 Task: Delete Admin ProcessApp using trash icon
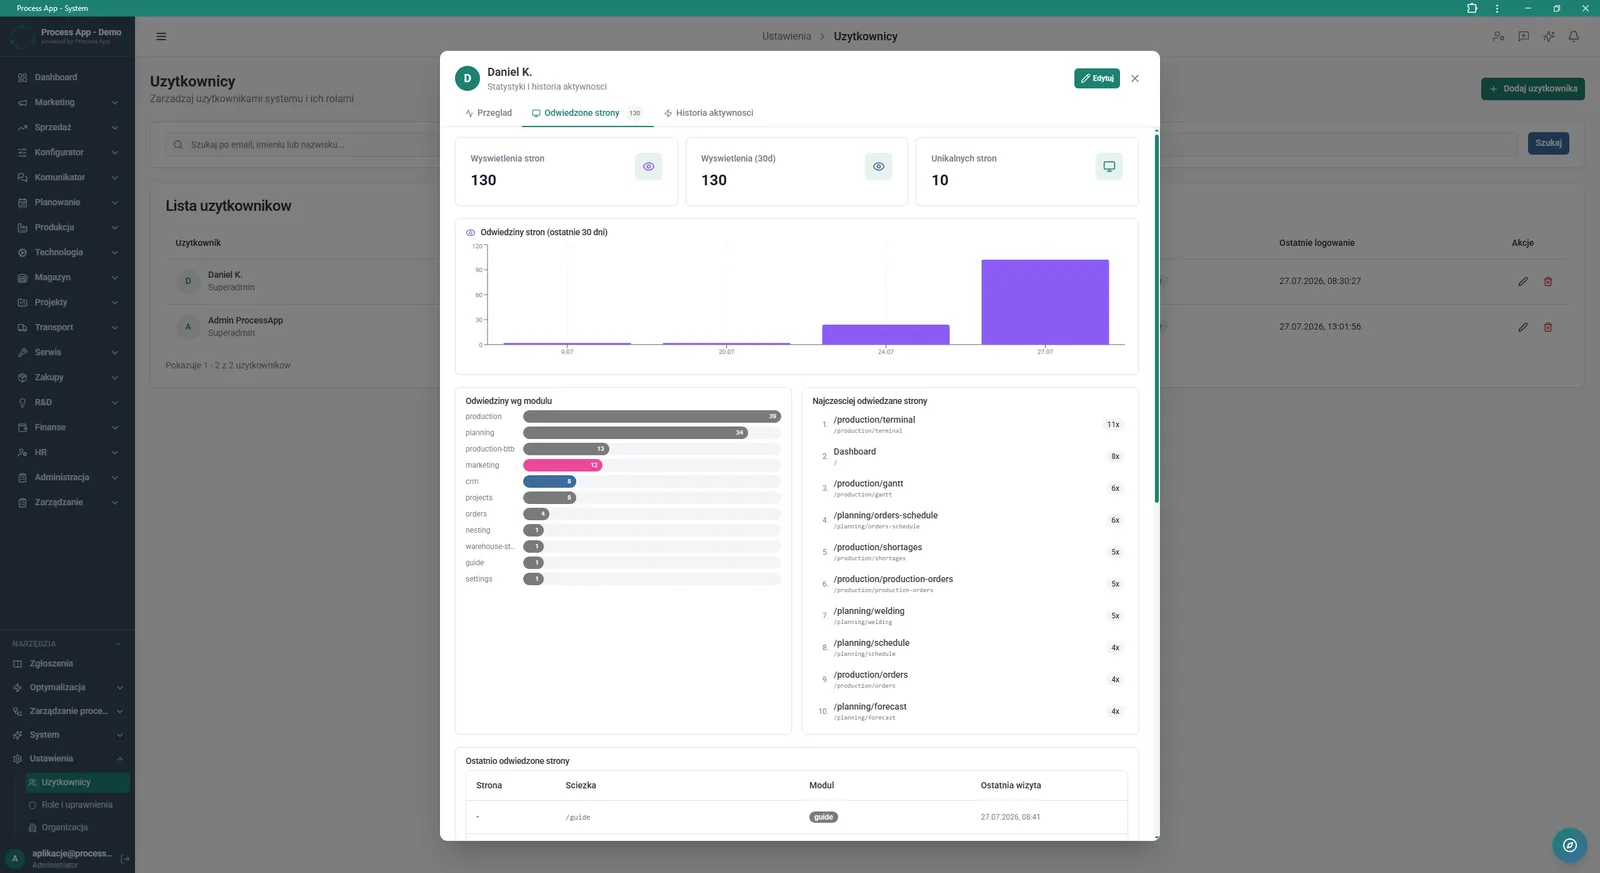pyautogui.click(x=1548, y=327)
